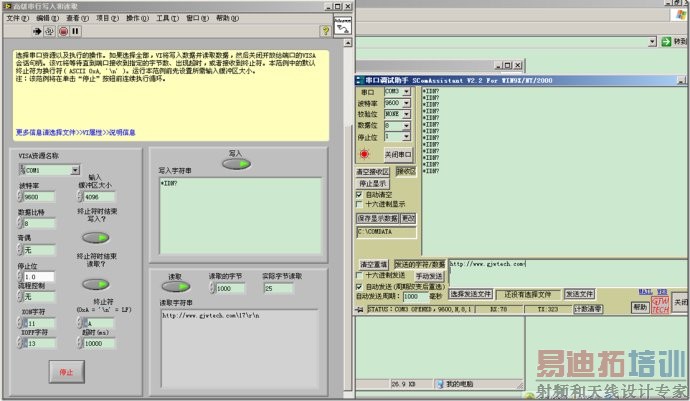Click the 关闭串口 button

(398, 155)
